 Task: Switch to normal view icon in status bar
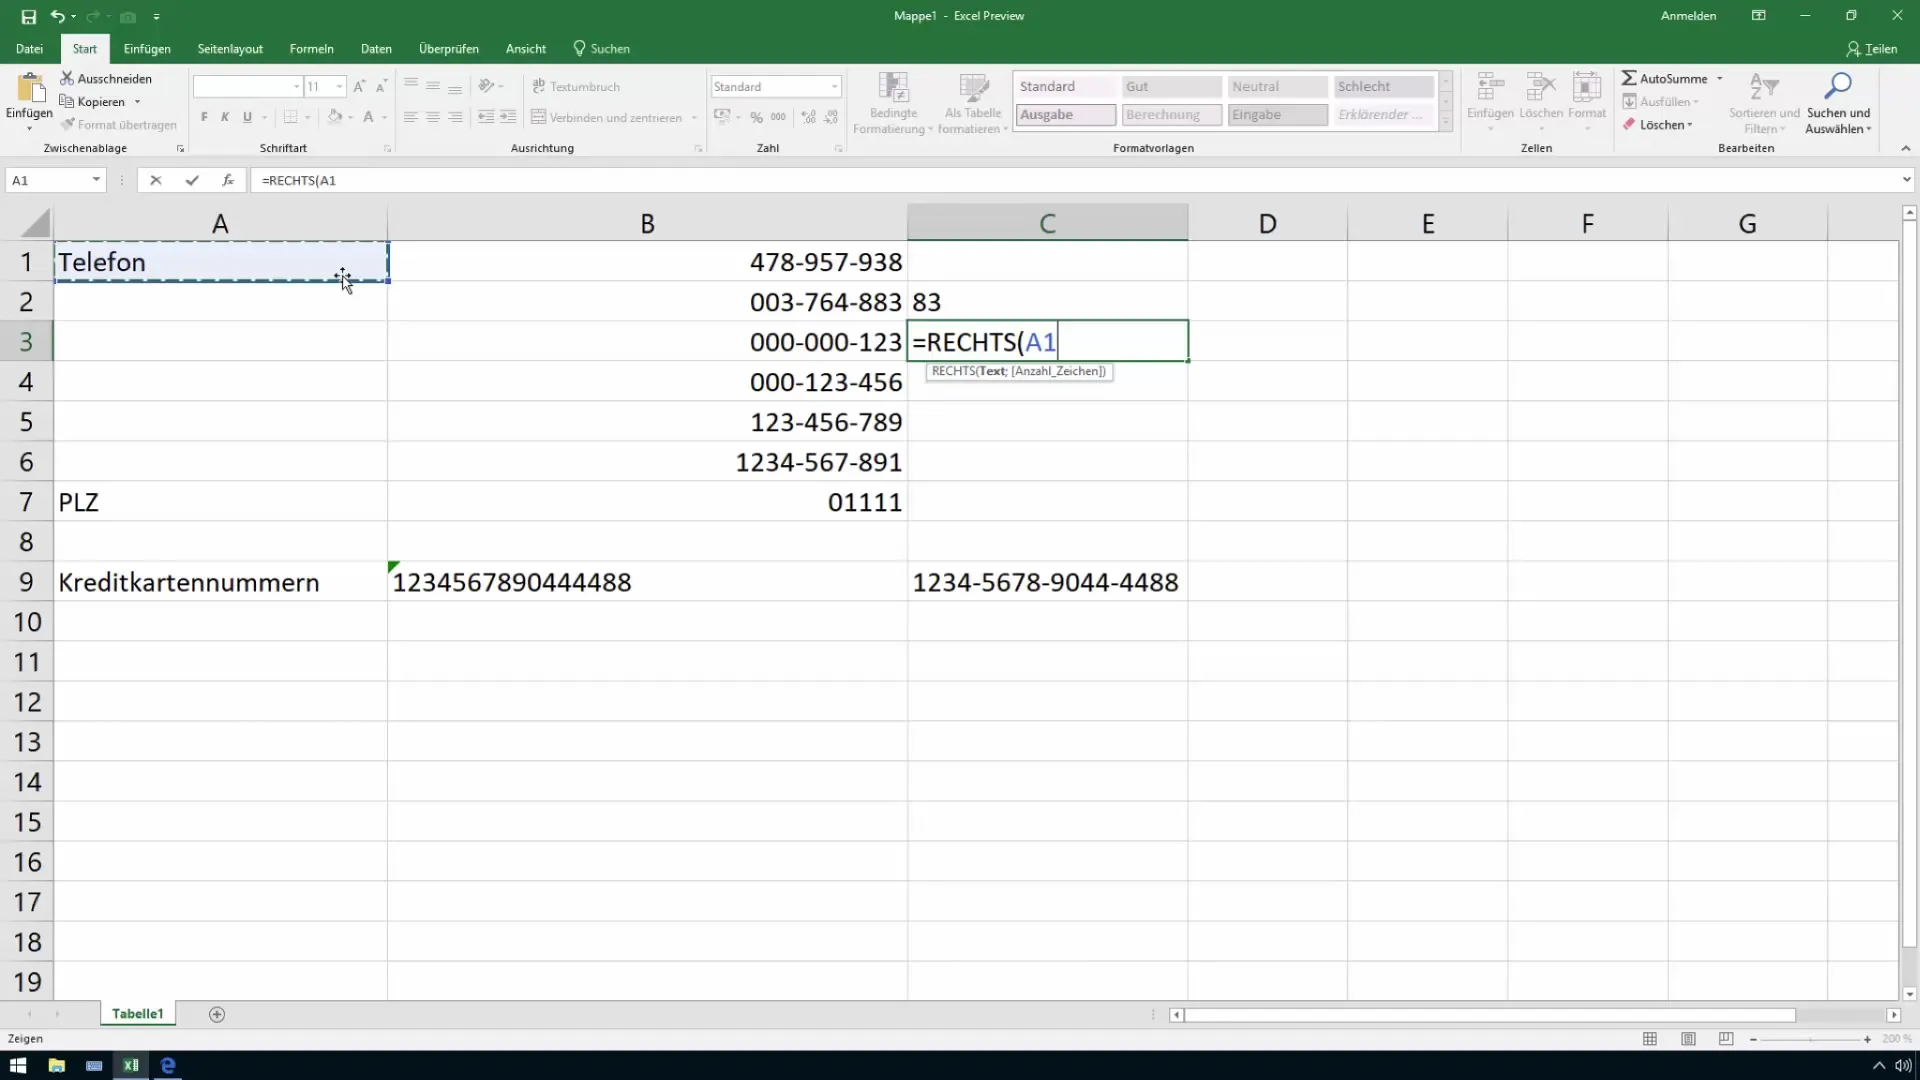[x=1650, y=1039]
